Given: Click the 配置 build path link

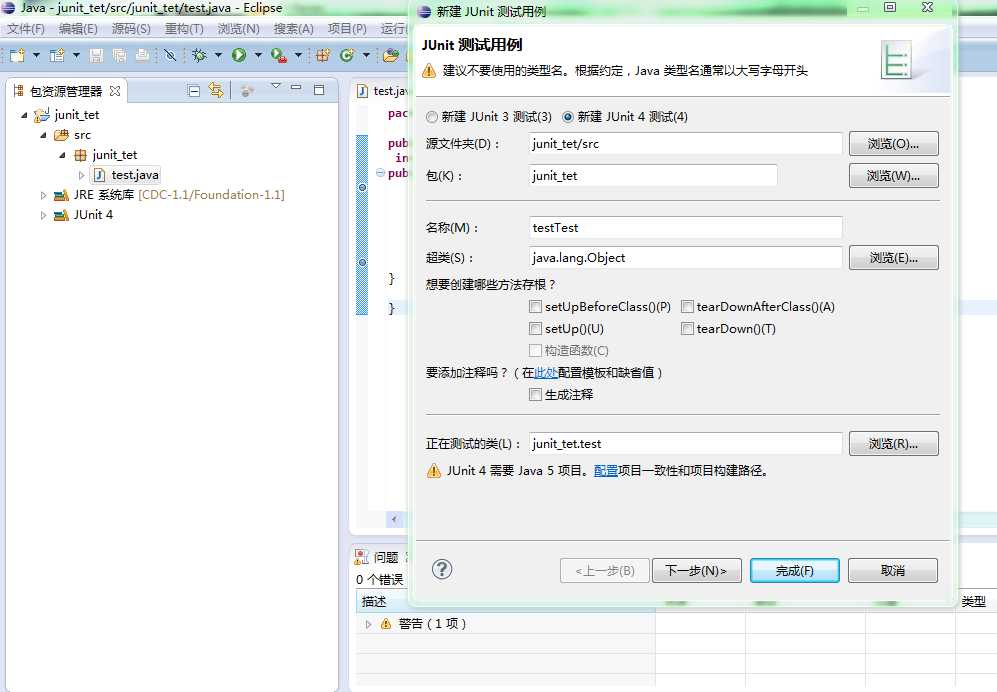Looking at the screenshot, I should tap(606, 471).
